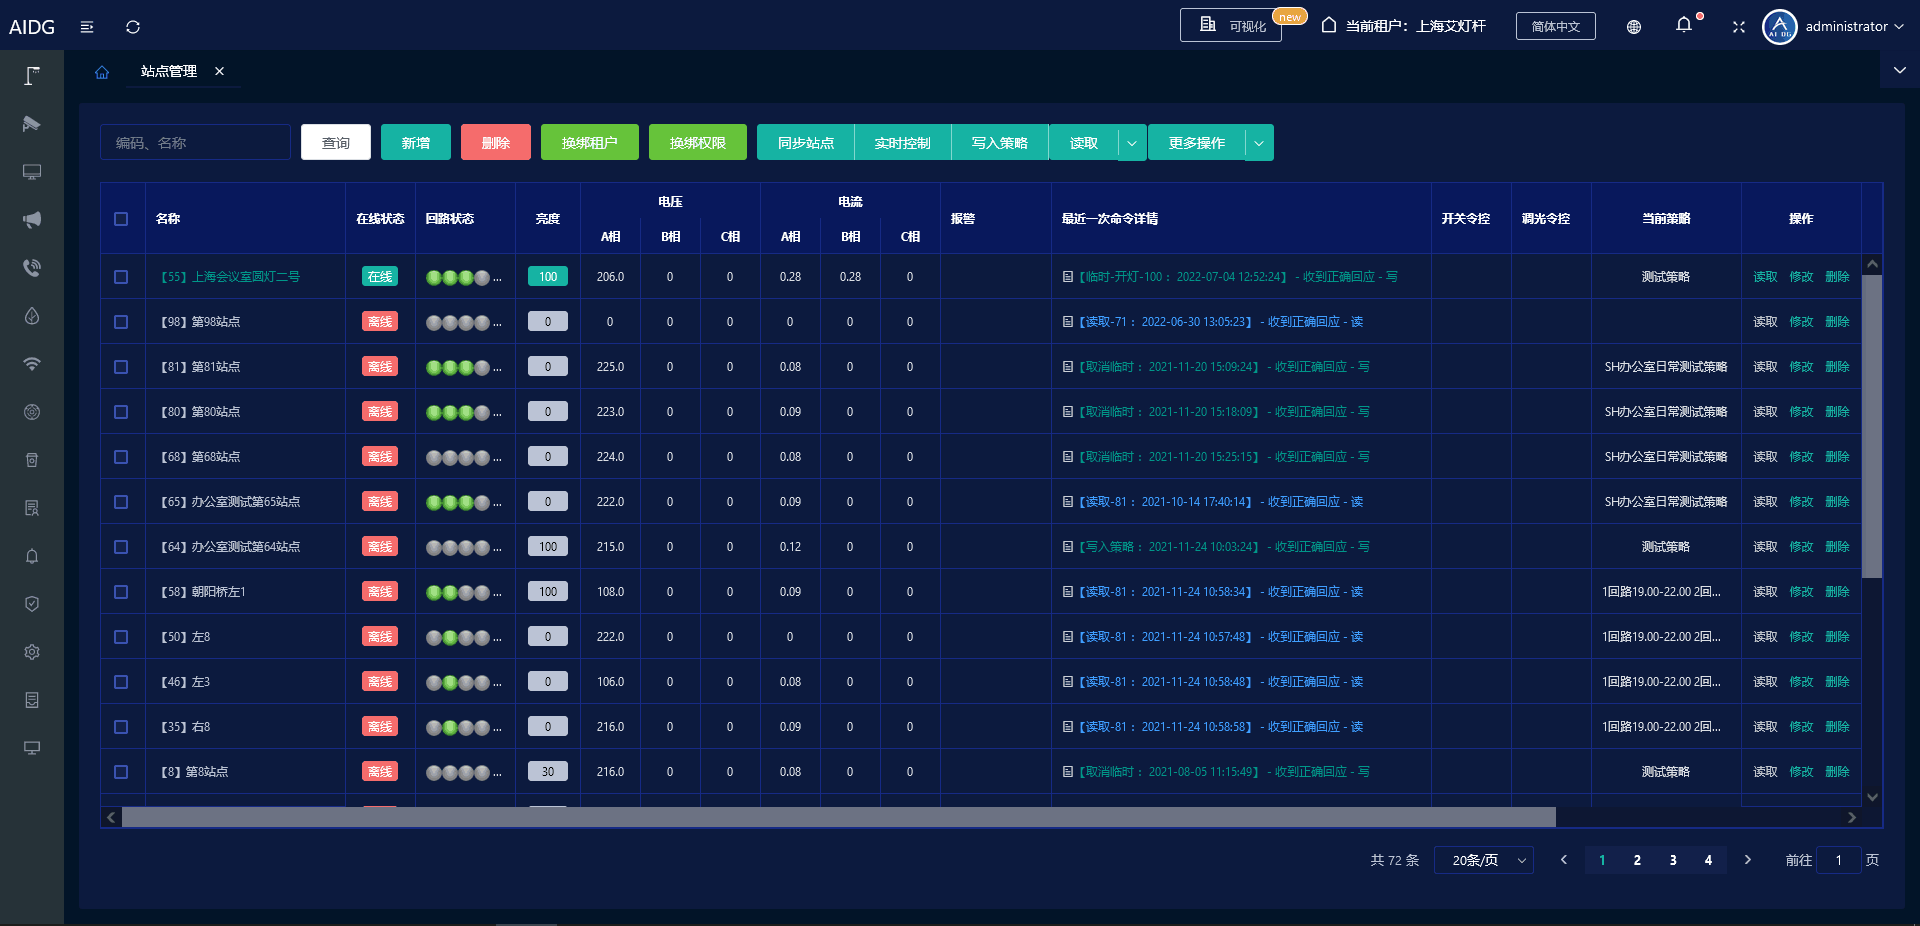
Task: Open the 可视化 visualization button
Action: click(x=1231, y=25)
